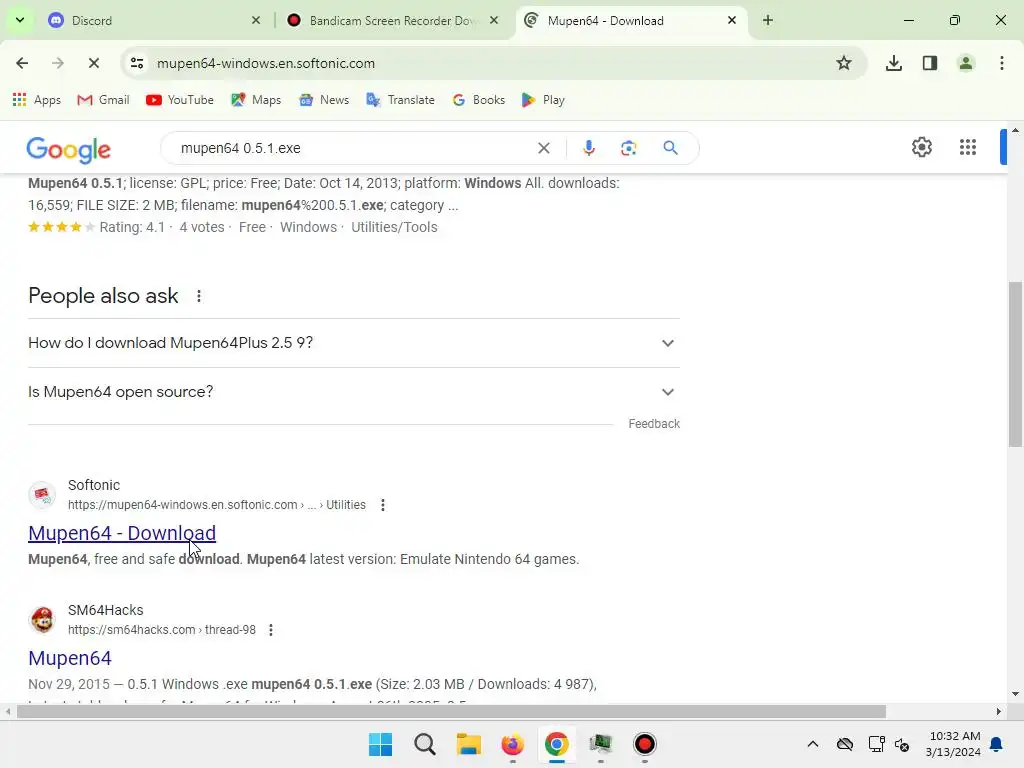View site information icon in address bar
This screenshot has width=1024, height=768.
(x=137, y=63)
